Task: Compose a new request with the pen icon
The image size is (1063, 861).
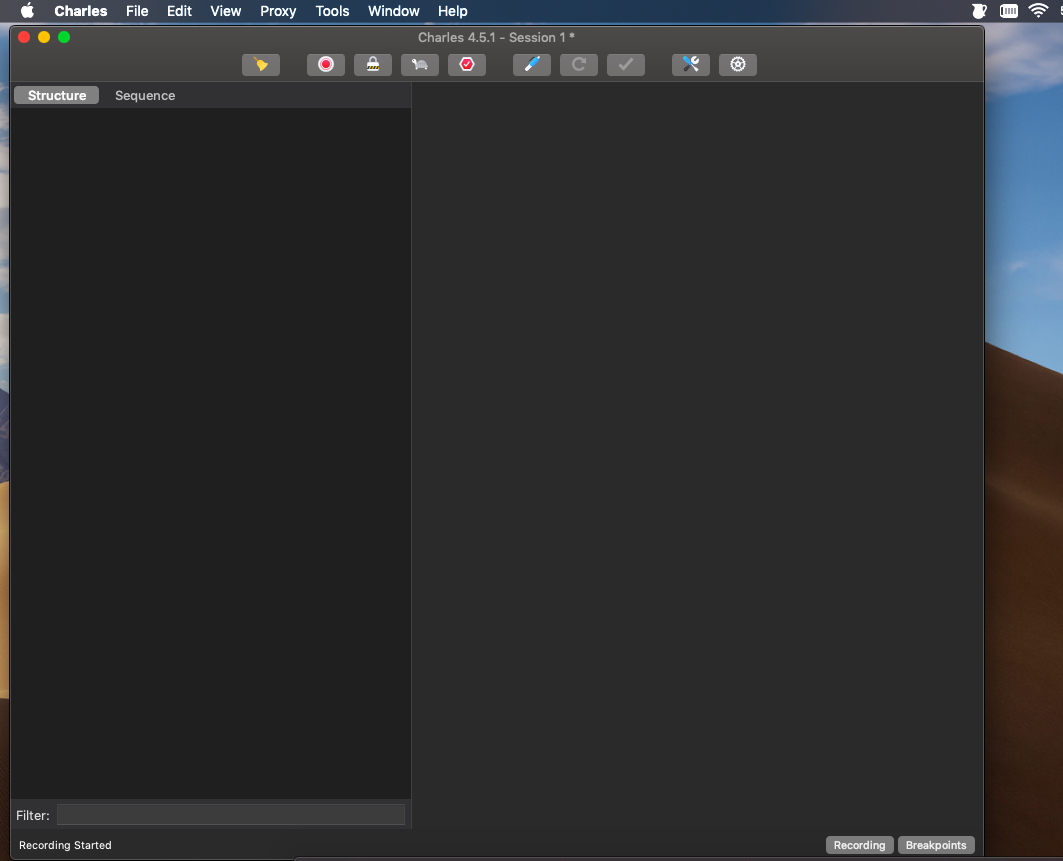Action: point(532,64)
